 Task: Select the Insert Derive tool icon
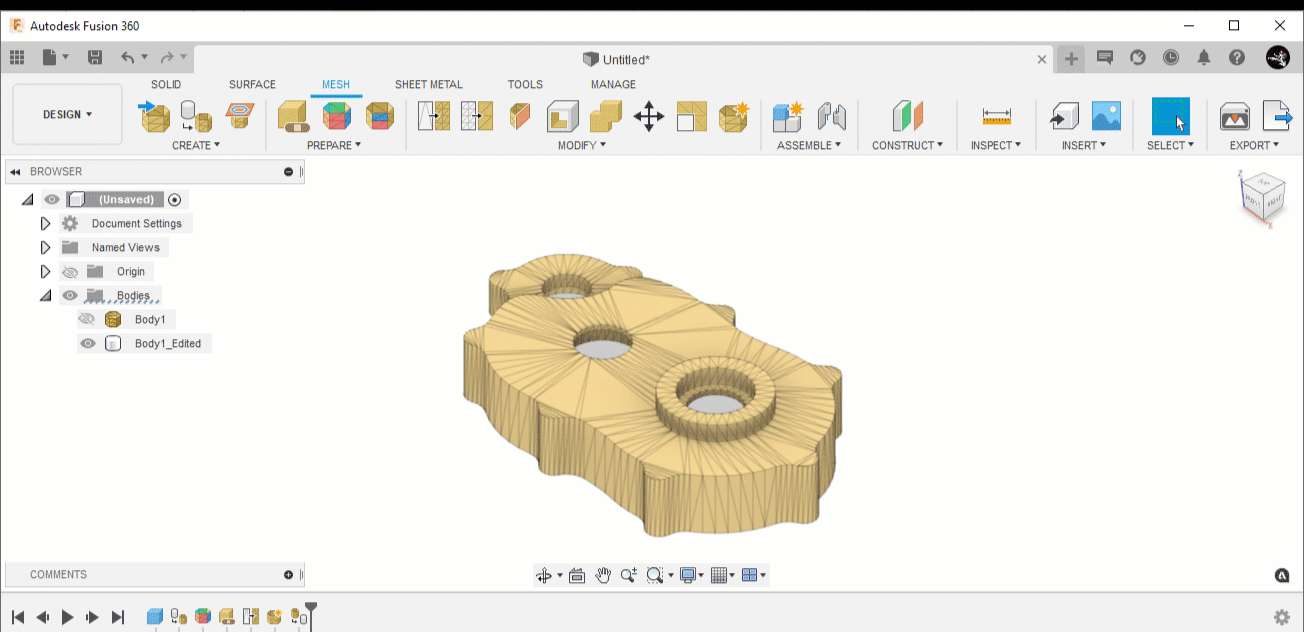(x=1063, y=116)
